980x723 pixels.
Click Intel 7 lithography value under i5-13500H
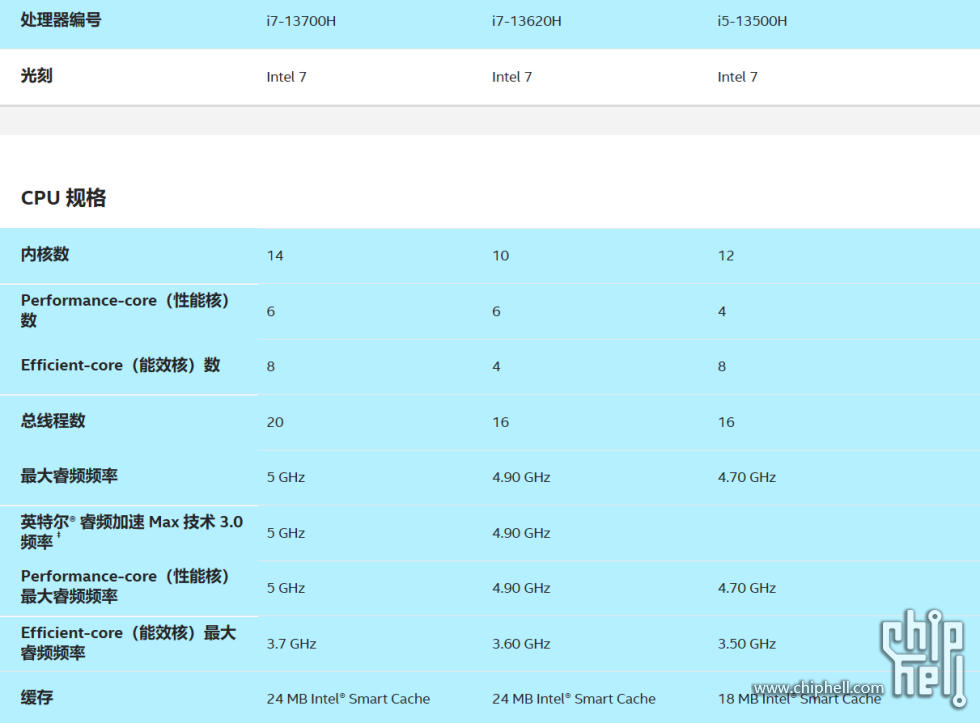738,77
